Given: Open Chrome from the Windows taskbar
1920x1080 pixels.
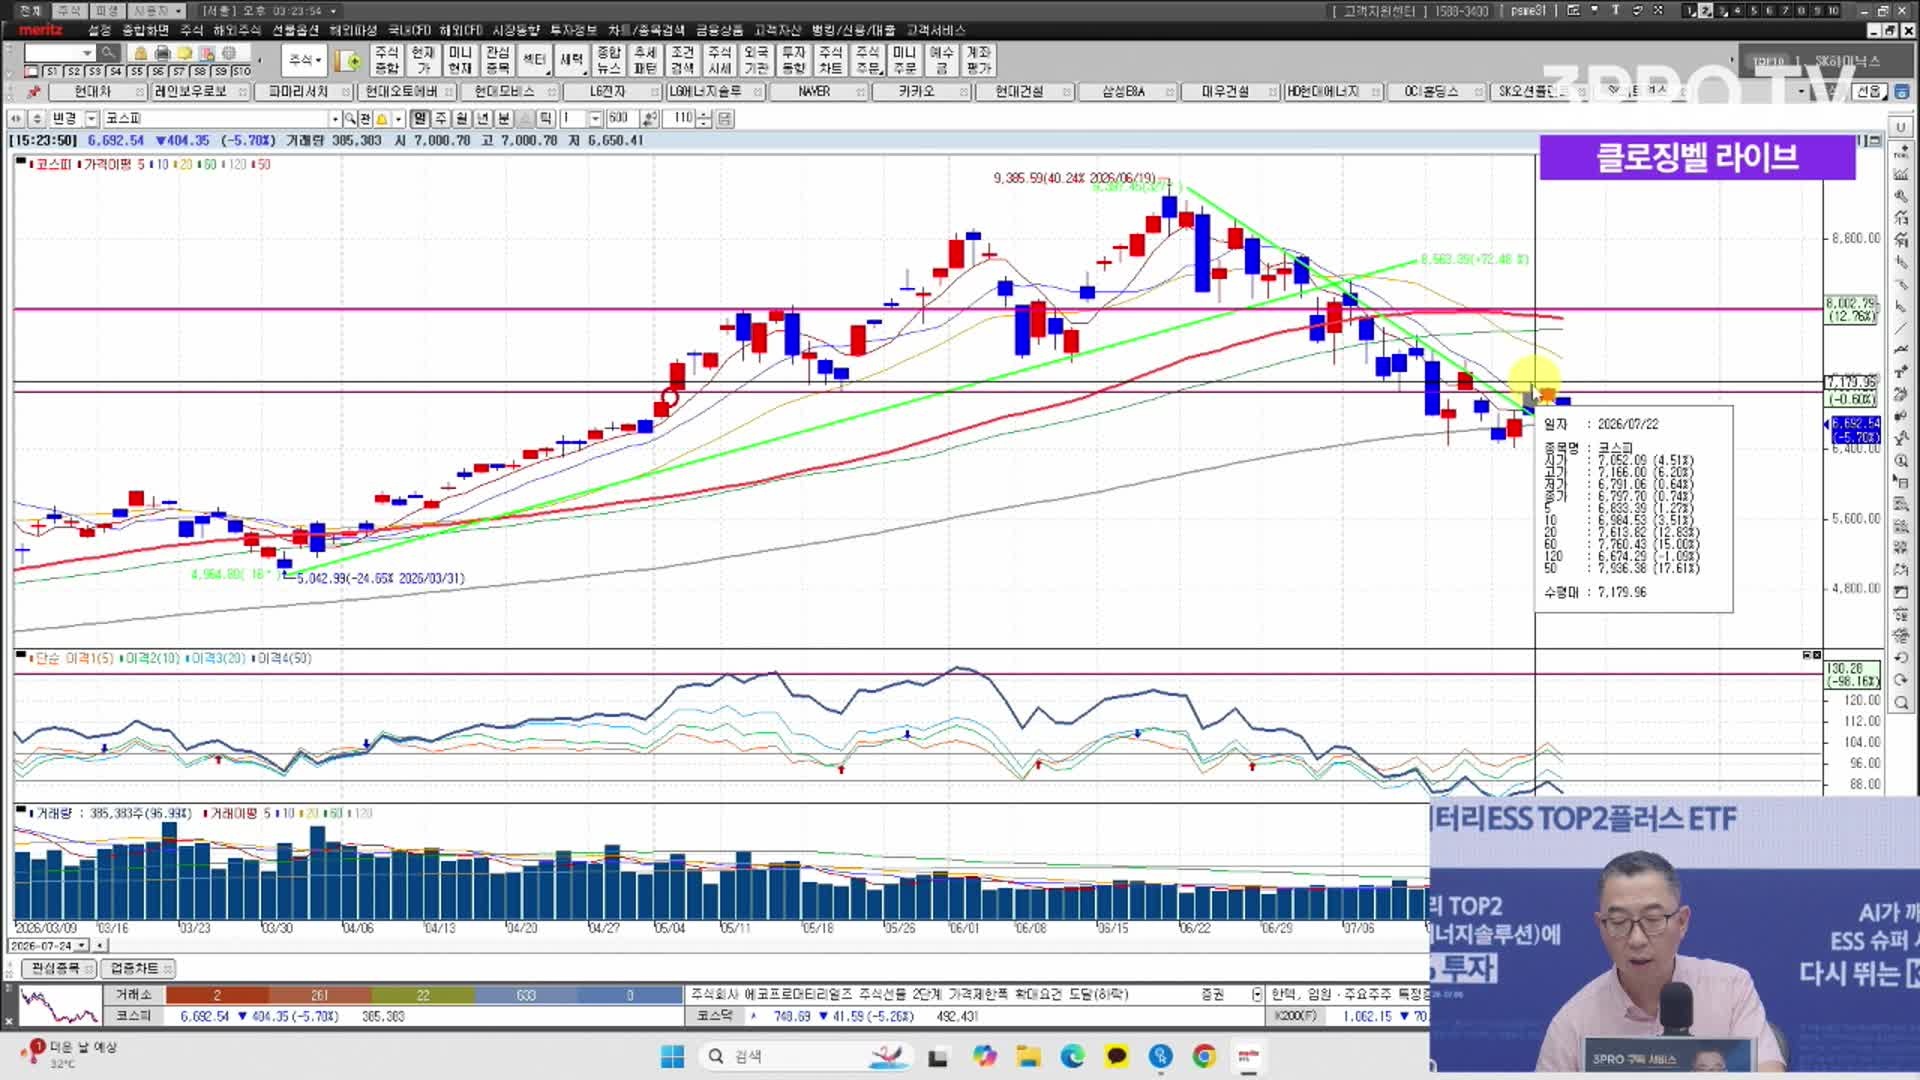Looking at the screenshot, I should point(1204,1056).
